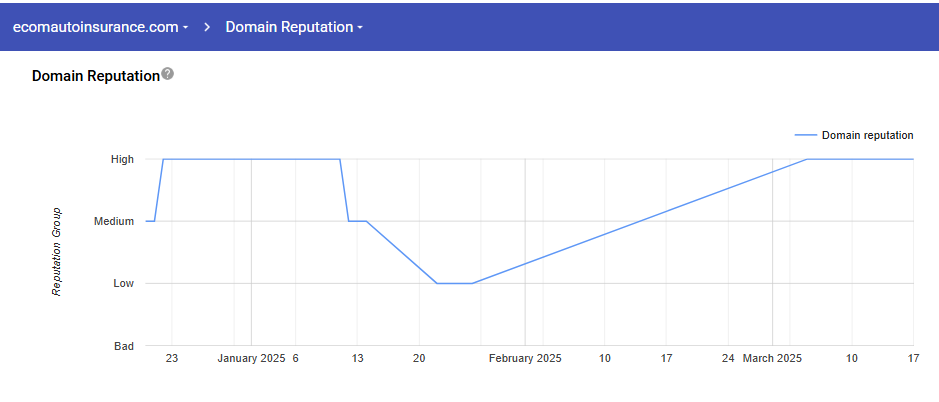The width and height of the screenshot is (939, 402).
Task: Click the Domain Reputation section heading
Action: pos(95,76)
